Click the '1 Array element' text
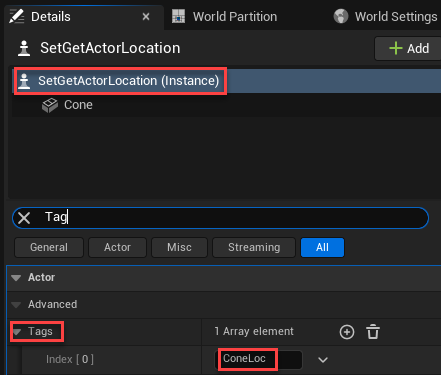Screen dimensions: 441x375 254,331
